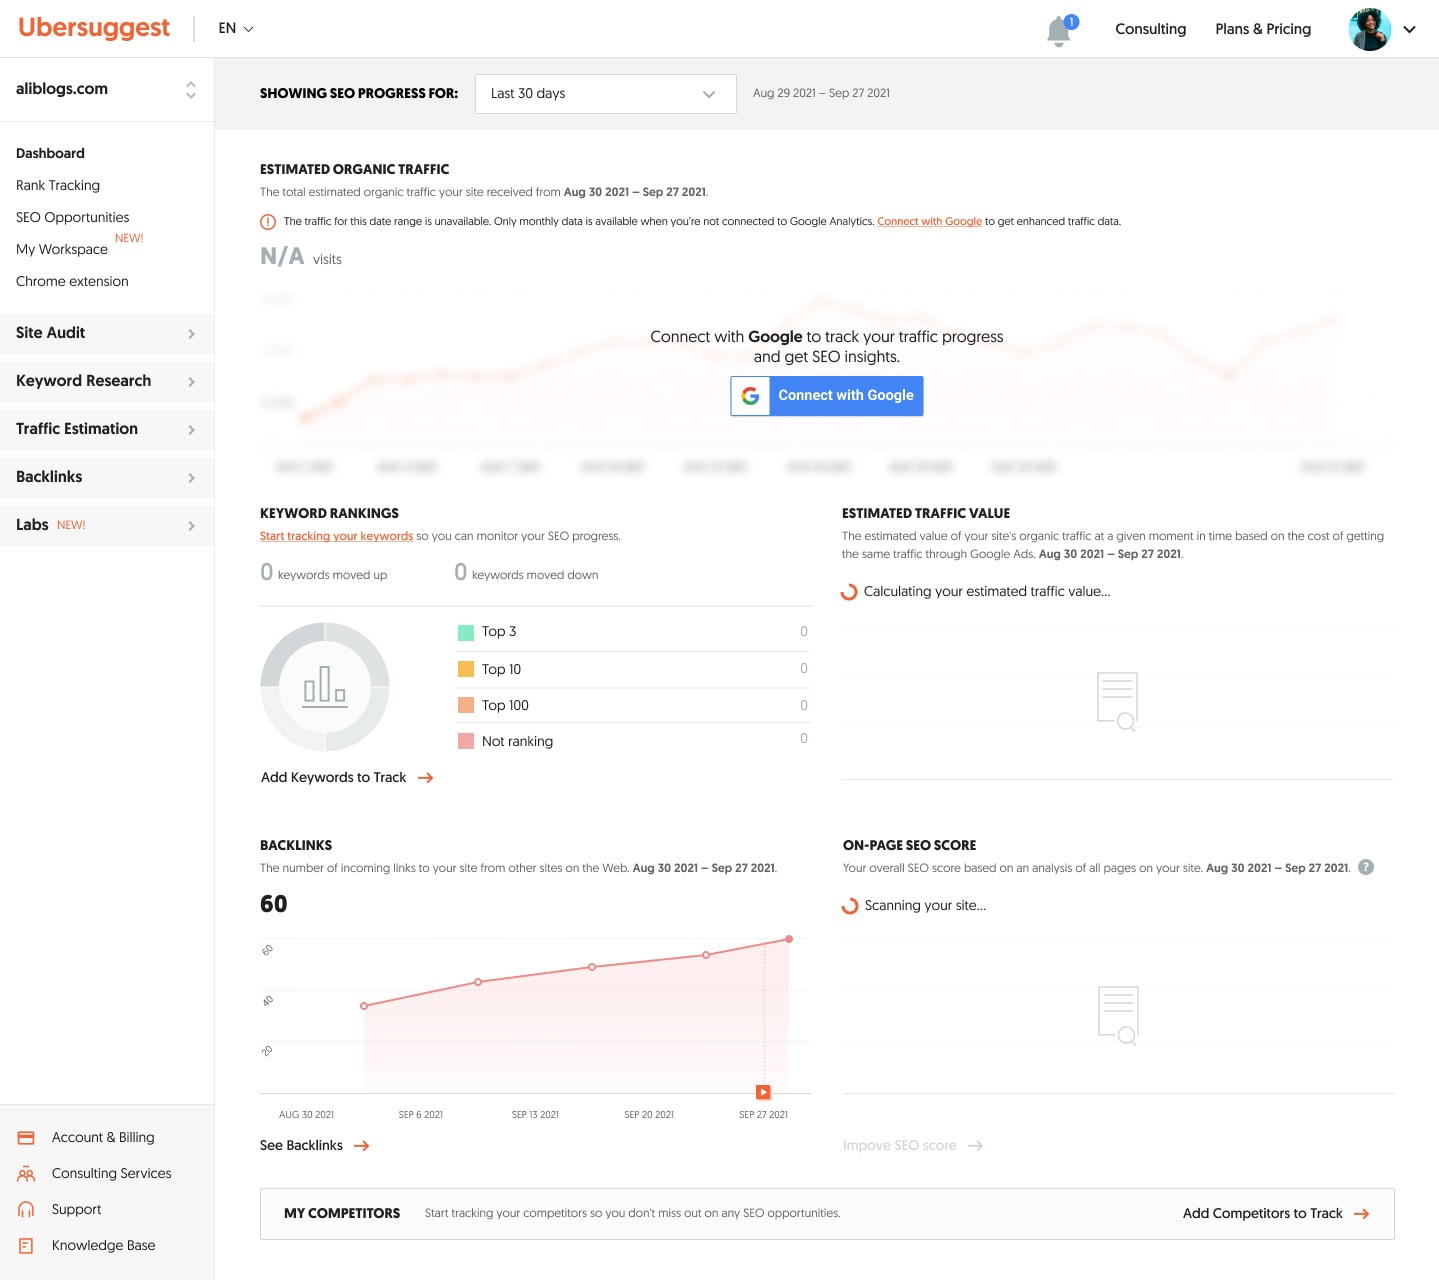Click the arrow beside Add Keywords to Track

pyautogui.click(x=425, y=778)
